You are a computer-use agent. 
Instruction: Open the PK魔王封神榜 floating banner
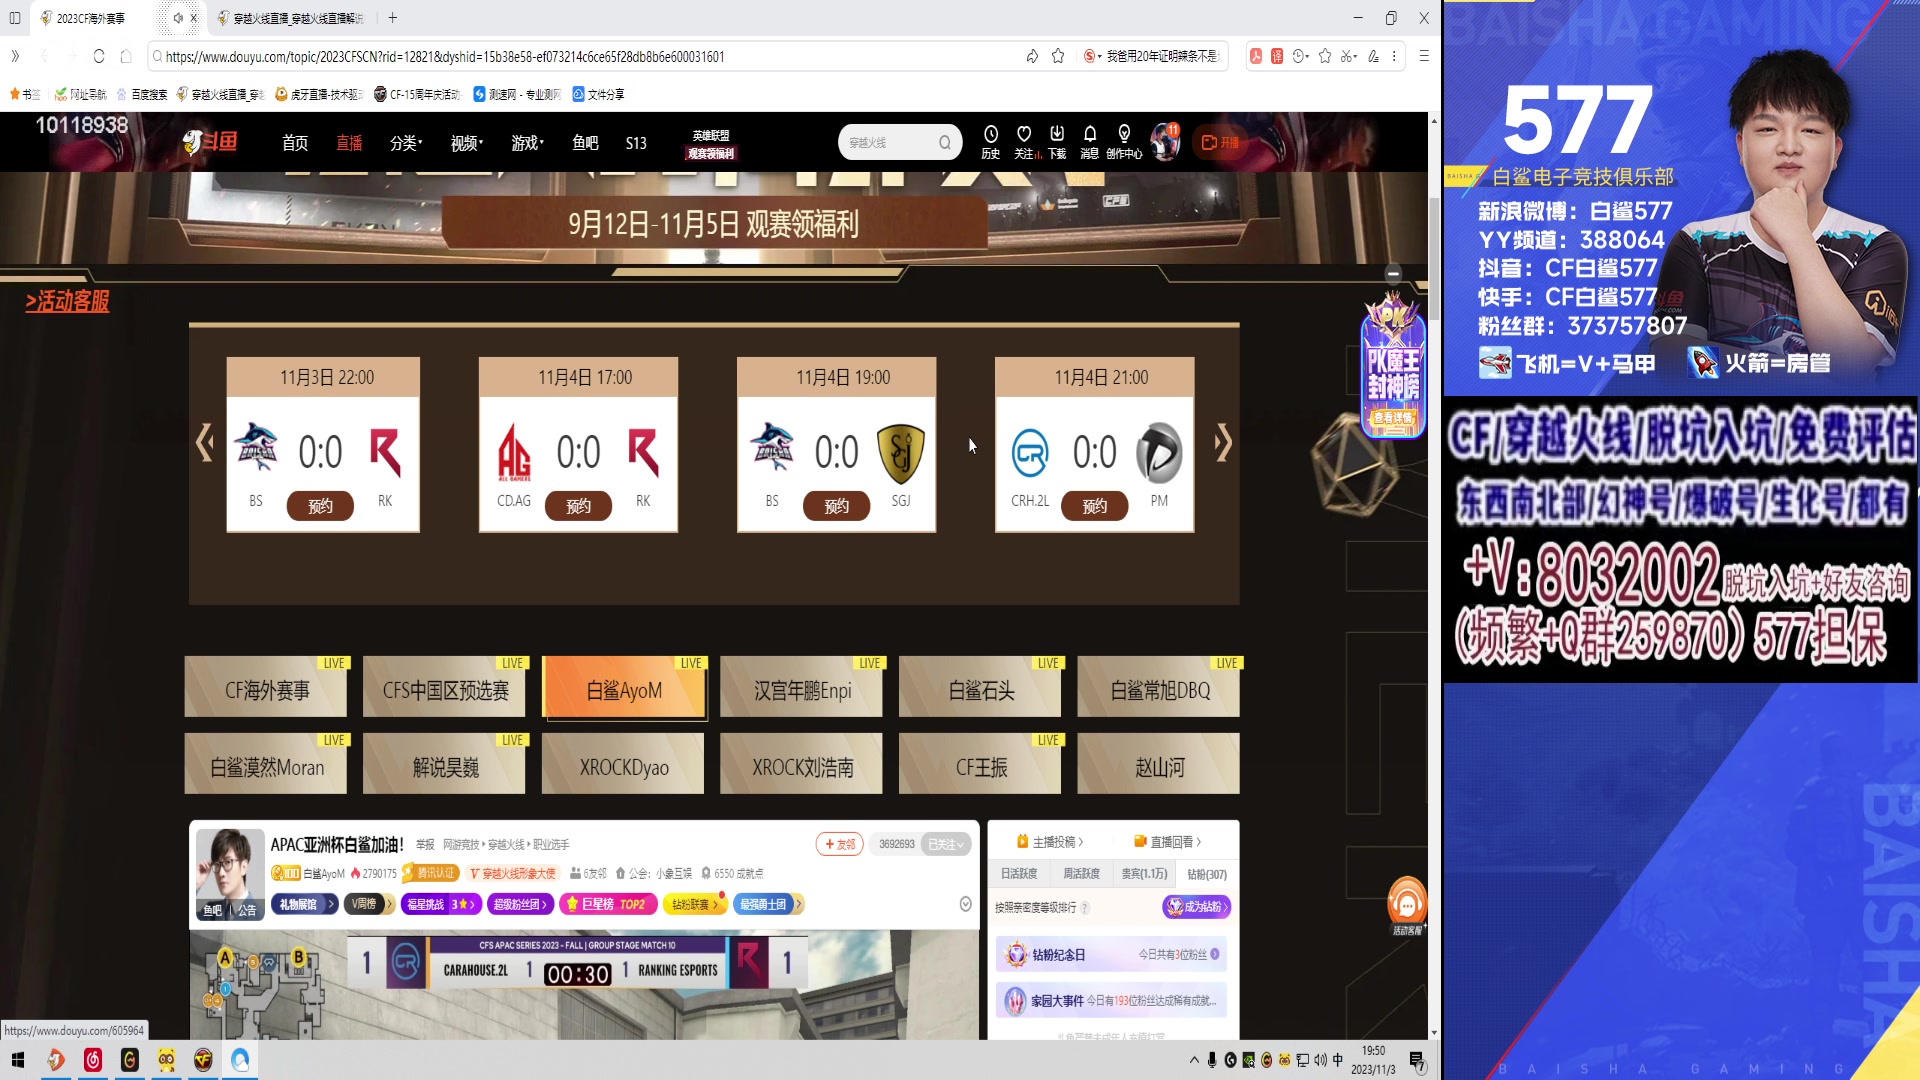(x=1393, y=365)
